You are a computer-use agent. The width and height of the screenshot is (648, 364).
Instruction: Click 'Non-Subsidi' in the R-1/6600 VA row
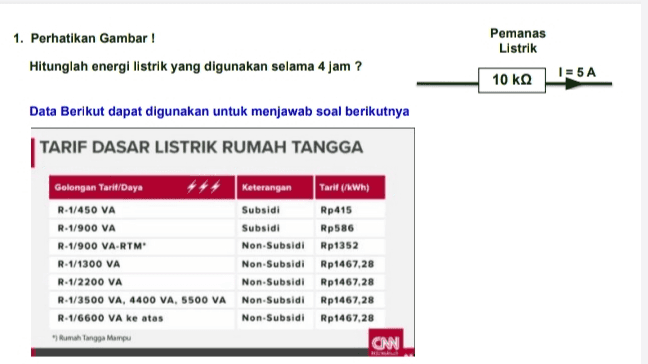click(x=273, y=318)
